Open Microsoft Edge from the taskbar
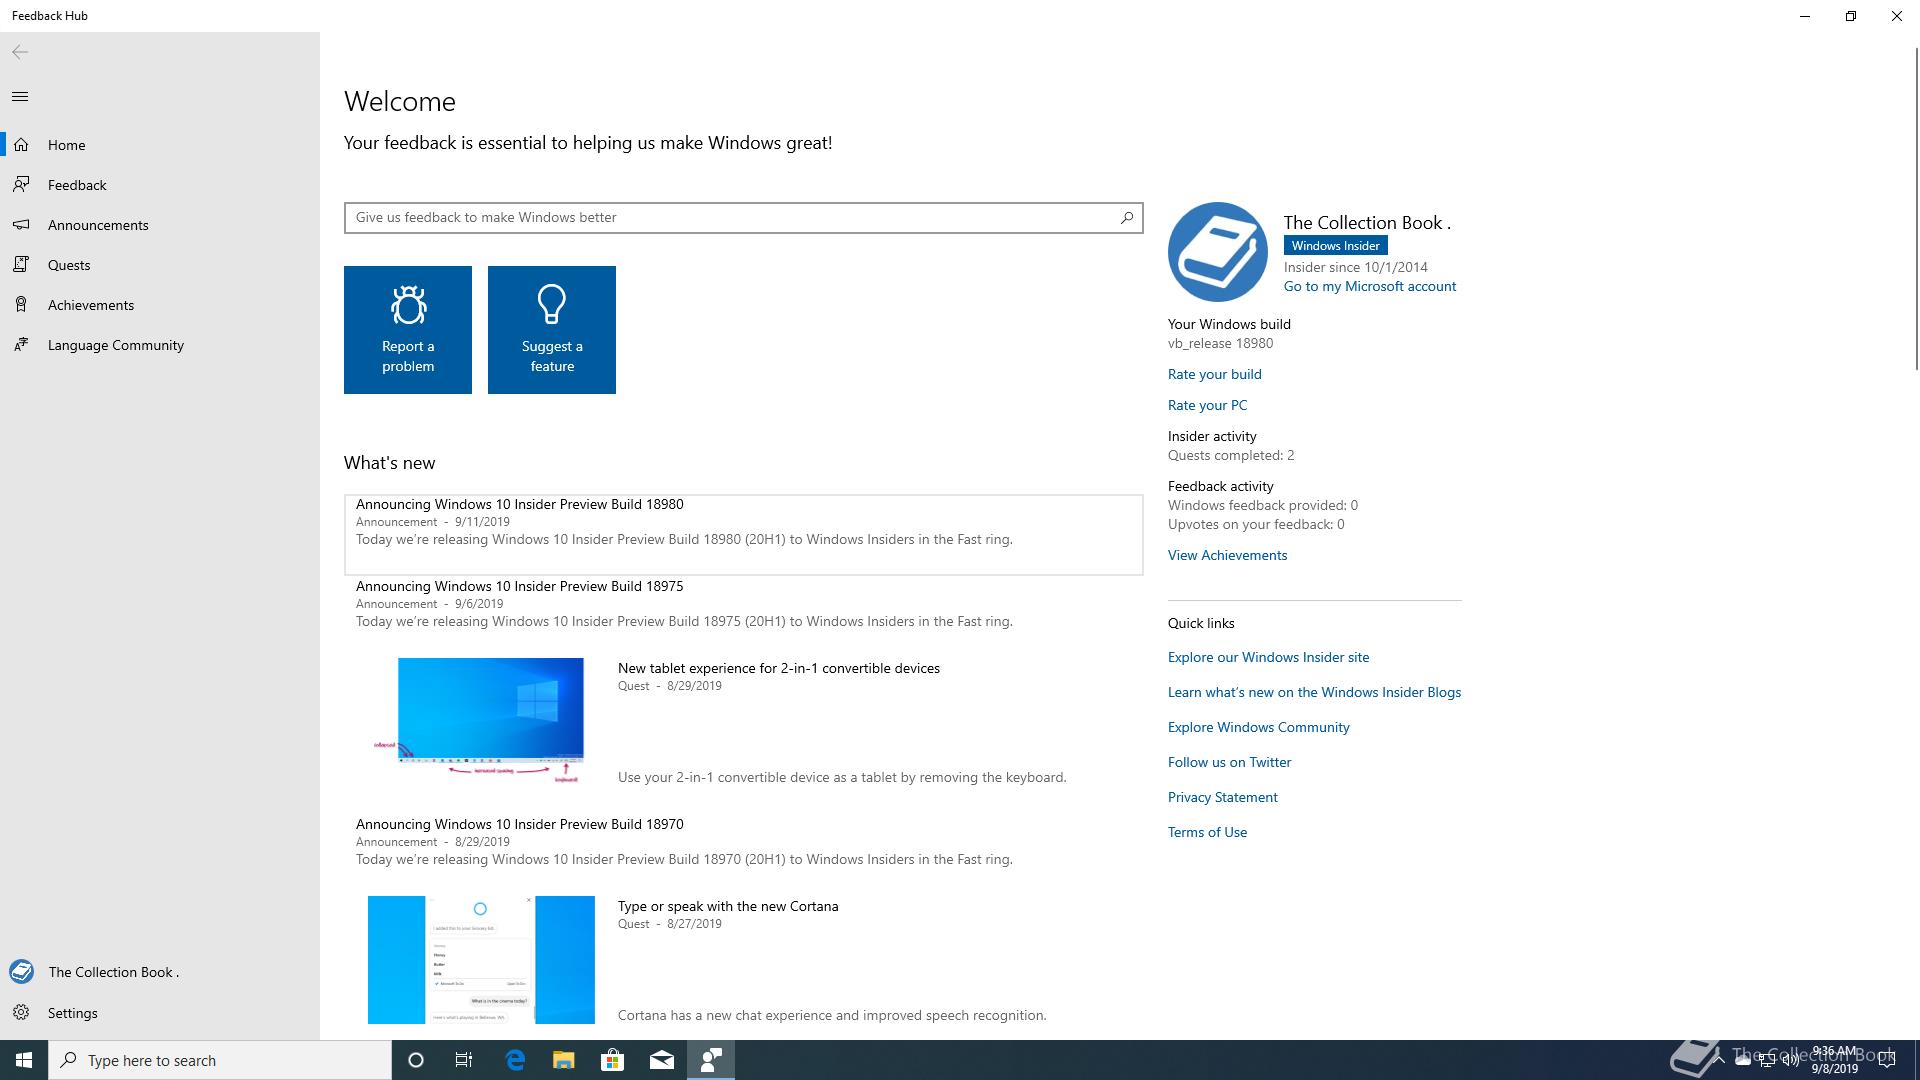 (x=515, y=1060)
